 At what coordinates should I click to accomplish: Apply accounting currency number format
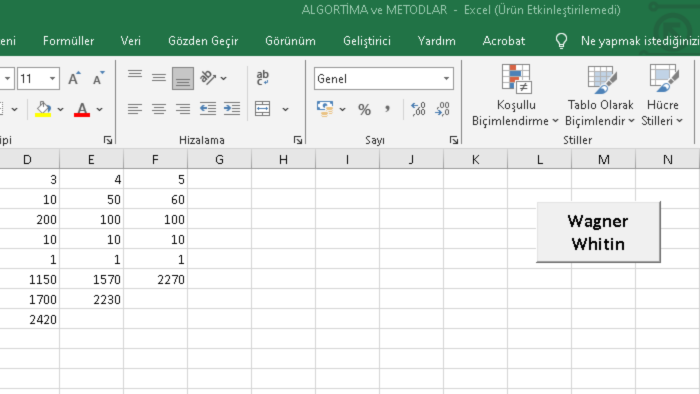point(325,109)
